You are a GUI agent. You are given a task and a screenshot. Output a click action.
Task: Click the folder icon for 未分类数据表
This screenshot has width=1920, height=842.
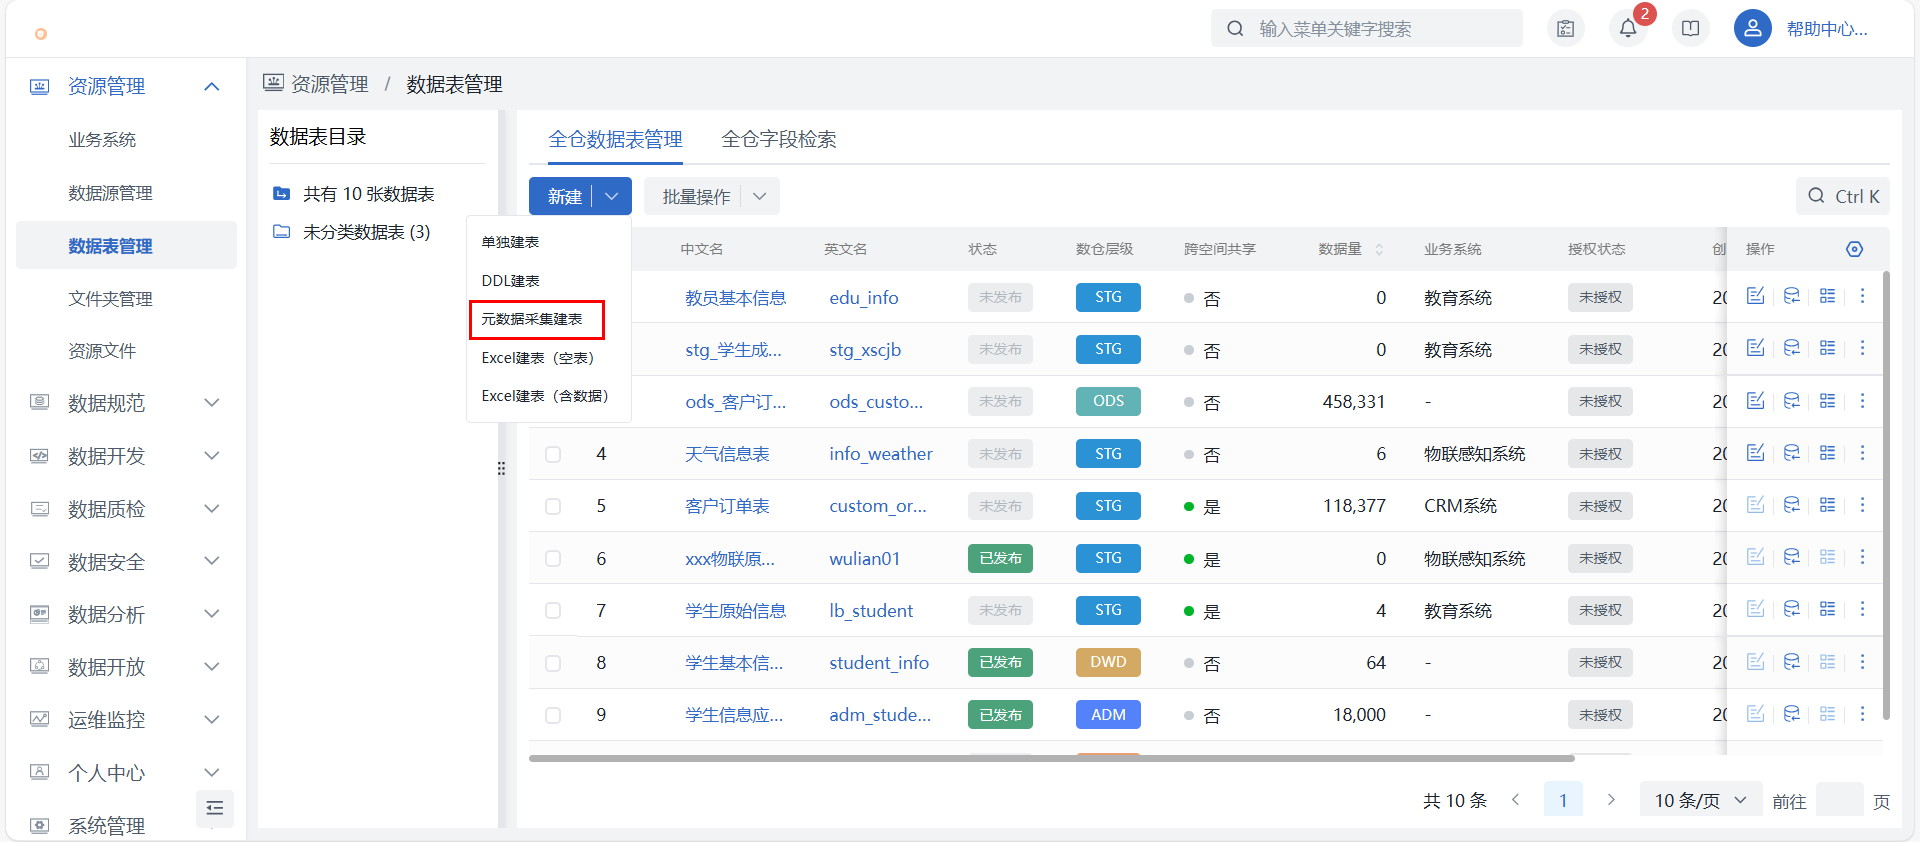[282, 232]
